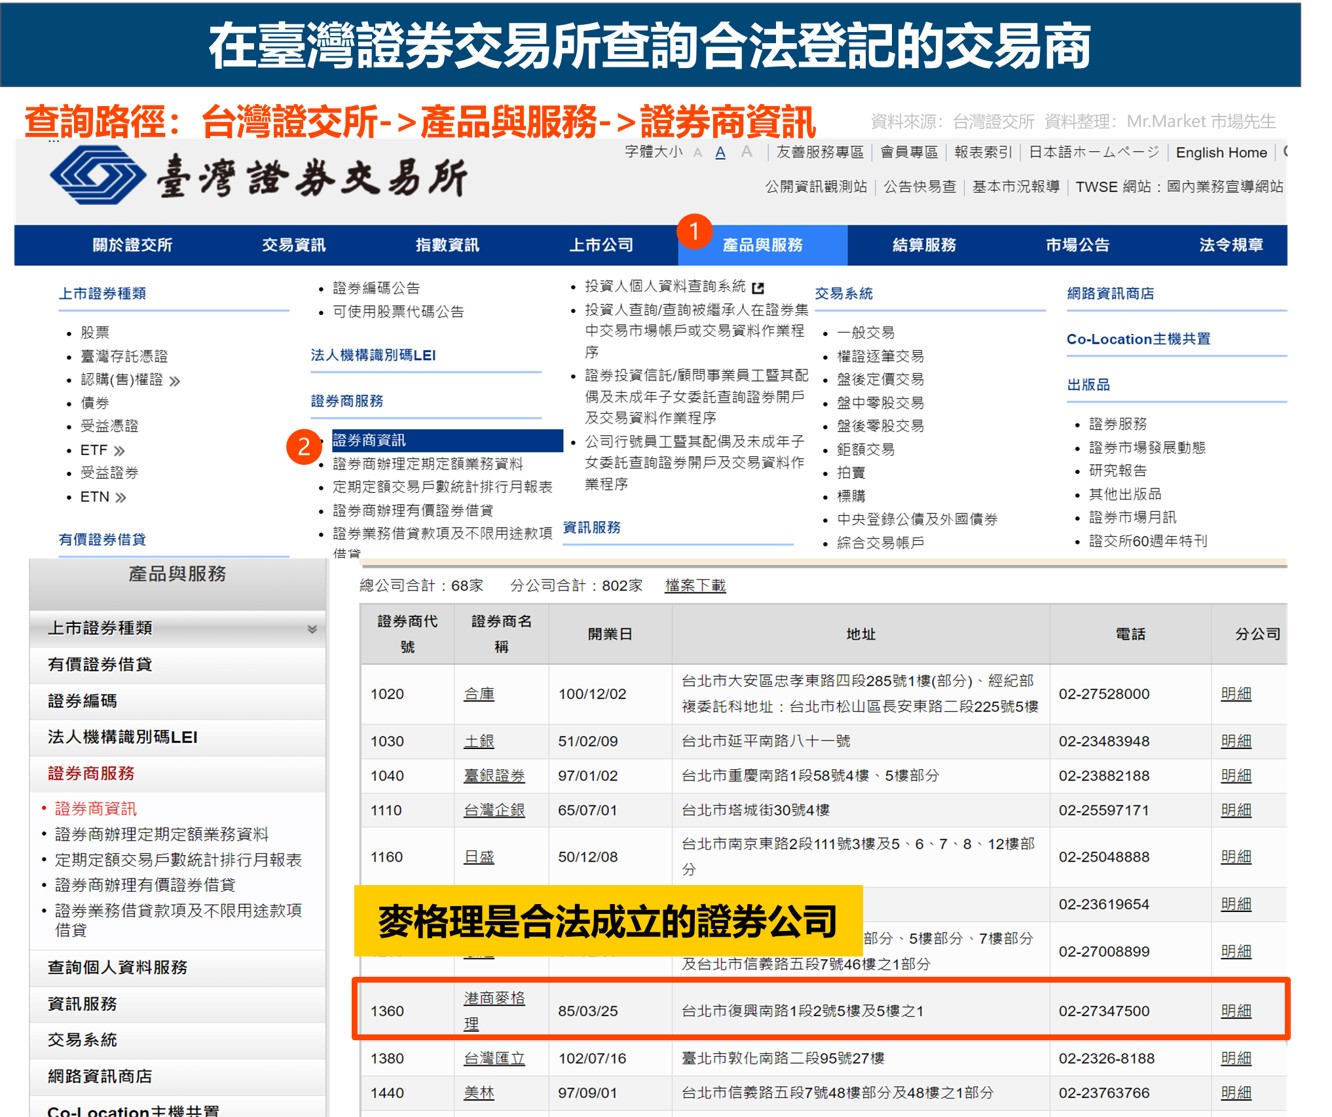Image resolution: width=1332 pixels, height=1117 pixels.
Task: Open 鉅額交易 link
Action: coord(865,450)
